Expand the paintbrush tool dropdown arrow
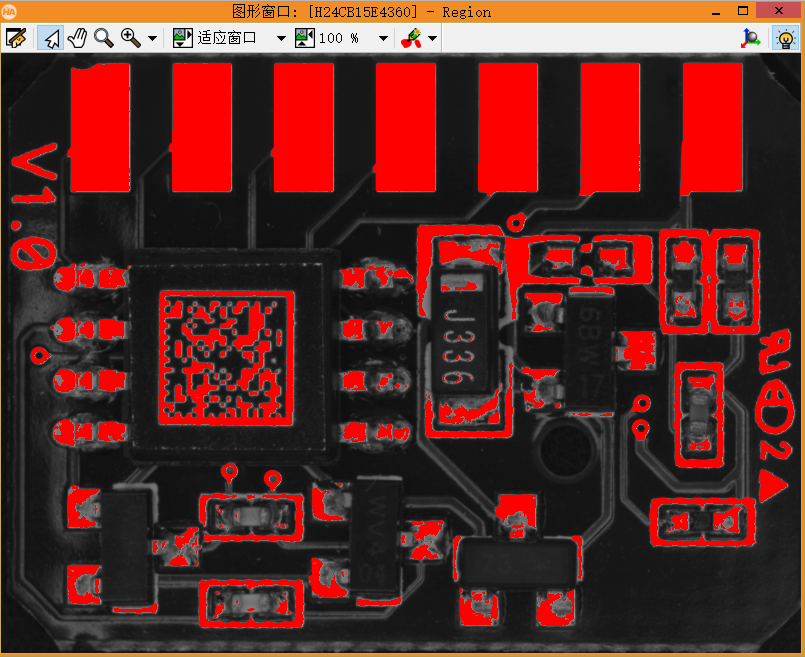 point(430,38)
